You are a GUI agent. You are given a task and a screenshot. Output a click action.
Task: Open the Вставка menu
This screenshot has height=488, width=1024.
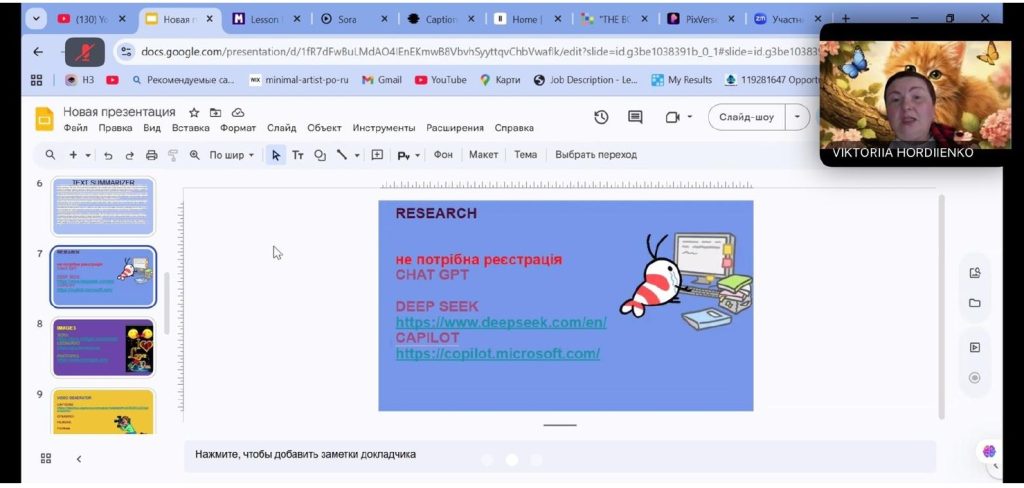(190, 128)
